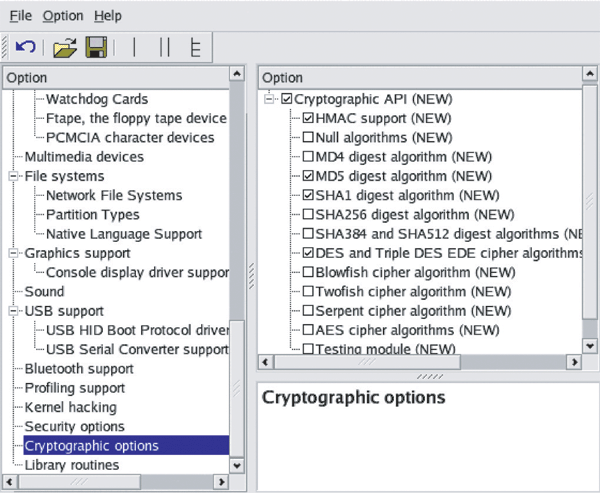Disable the HMAC support checkbox

click(x=308, y=118)
